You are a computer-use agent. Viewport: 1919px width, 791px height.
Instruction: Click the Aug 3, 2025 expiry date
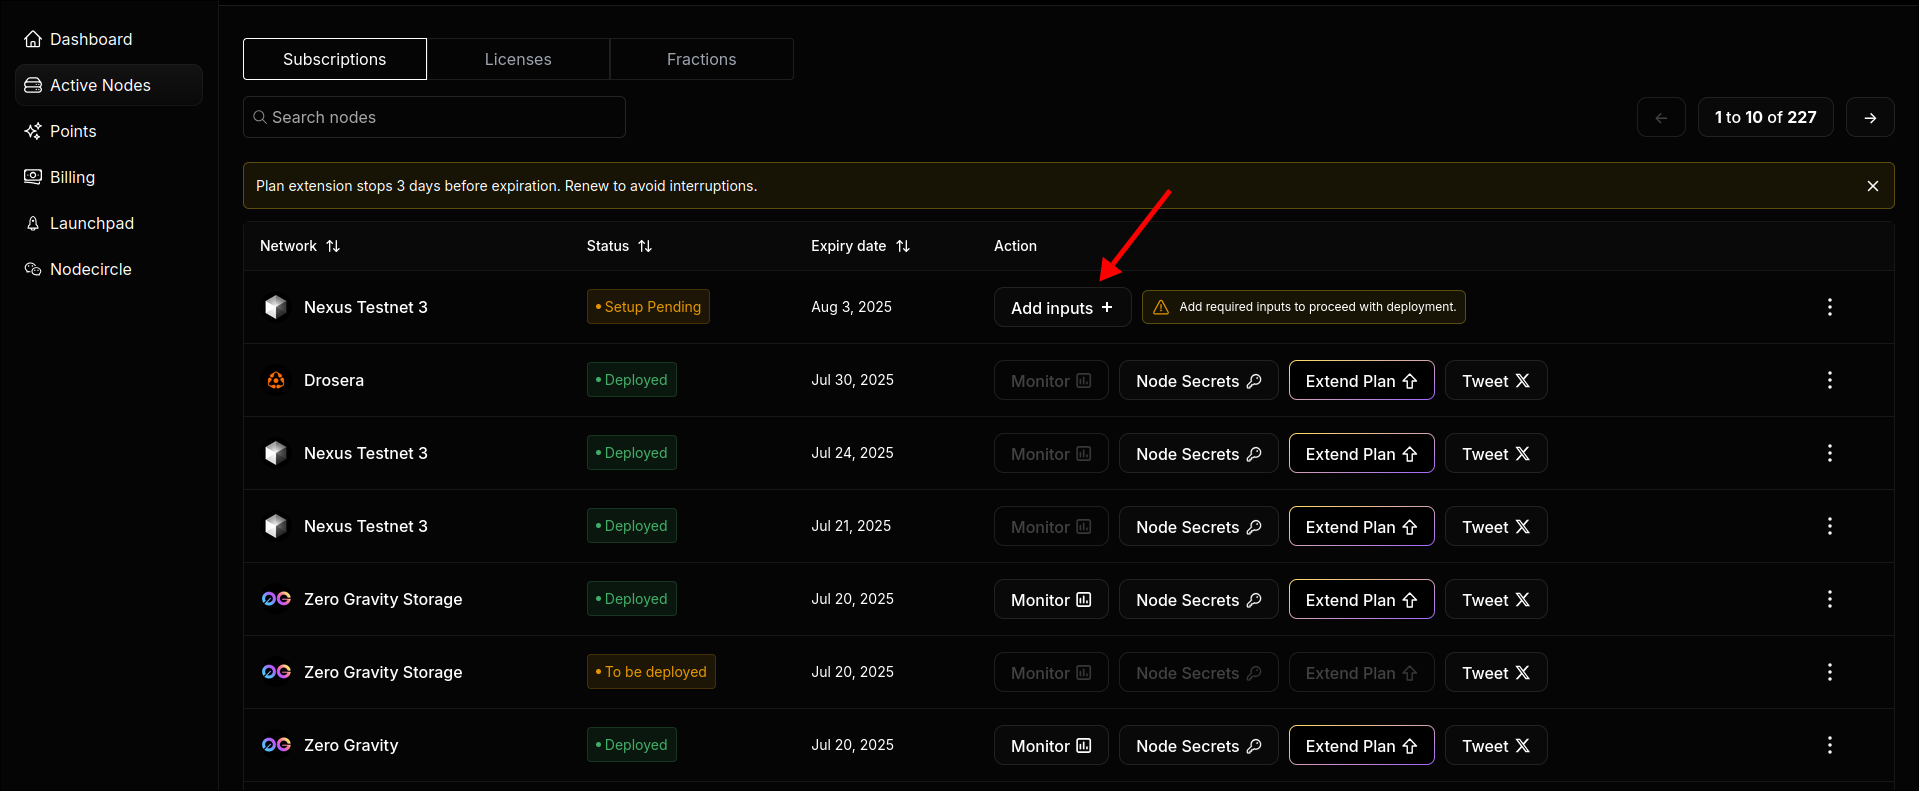[852, 307]
